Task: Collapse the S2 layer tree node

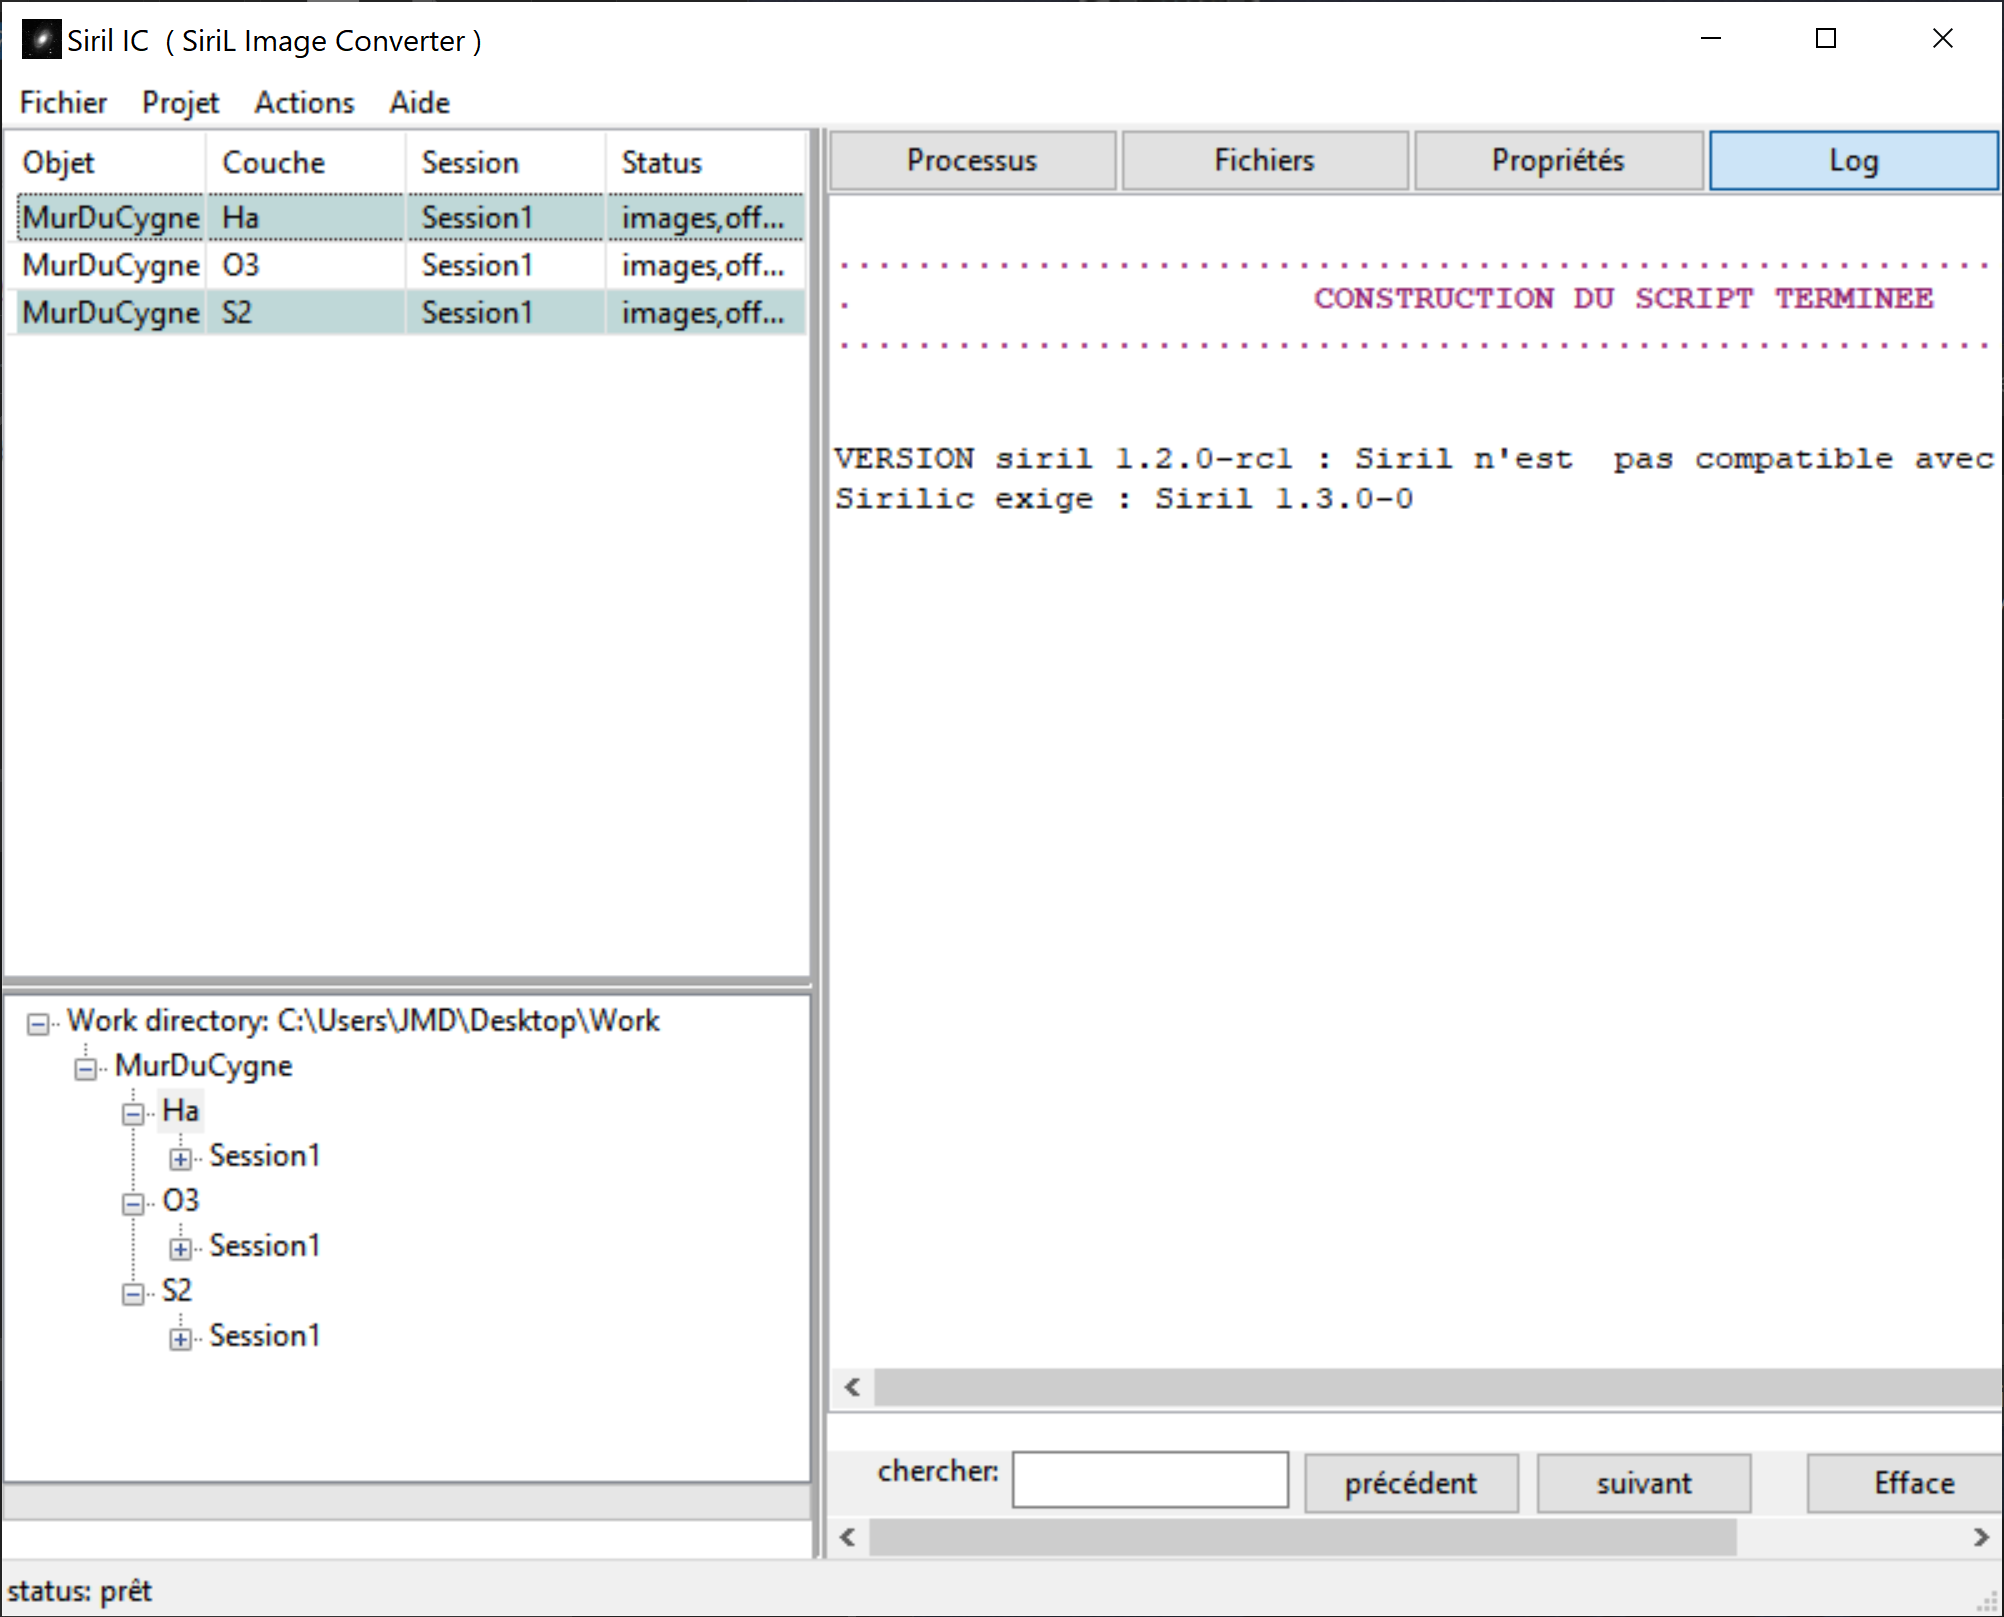Action: tap(133, 1294)
